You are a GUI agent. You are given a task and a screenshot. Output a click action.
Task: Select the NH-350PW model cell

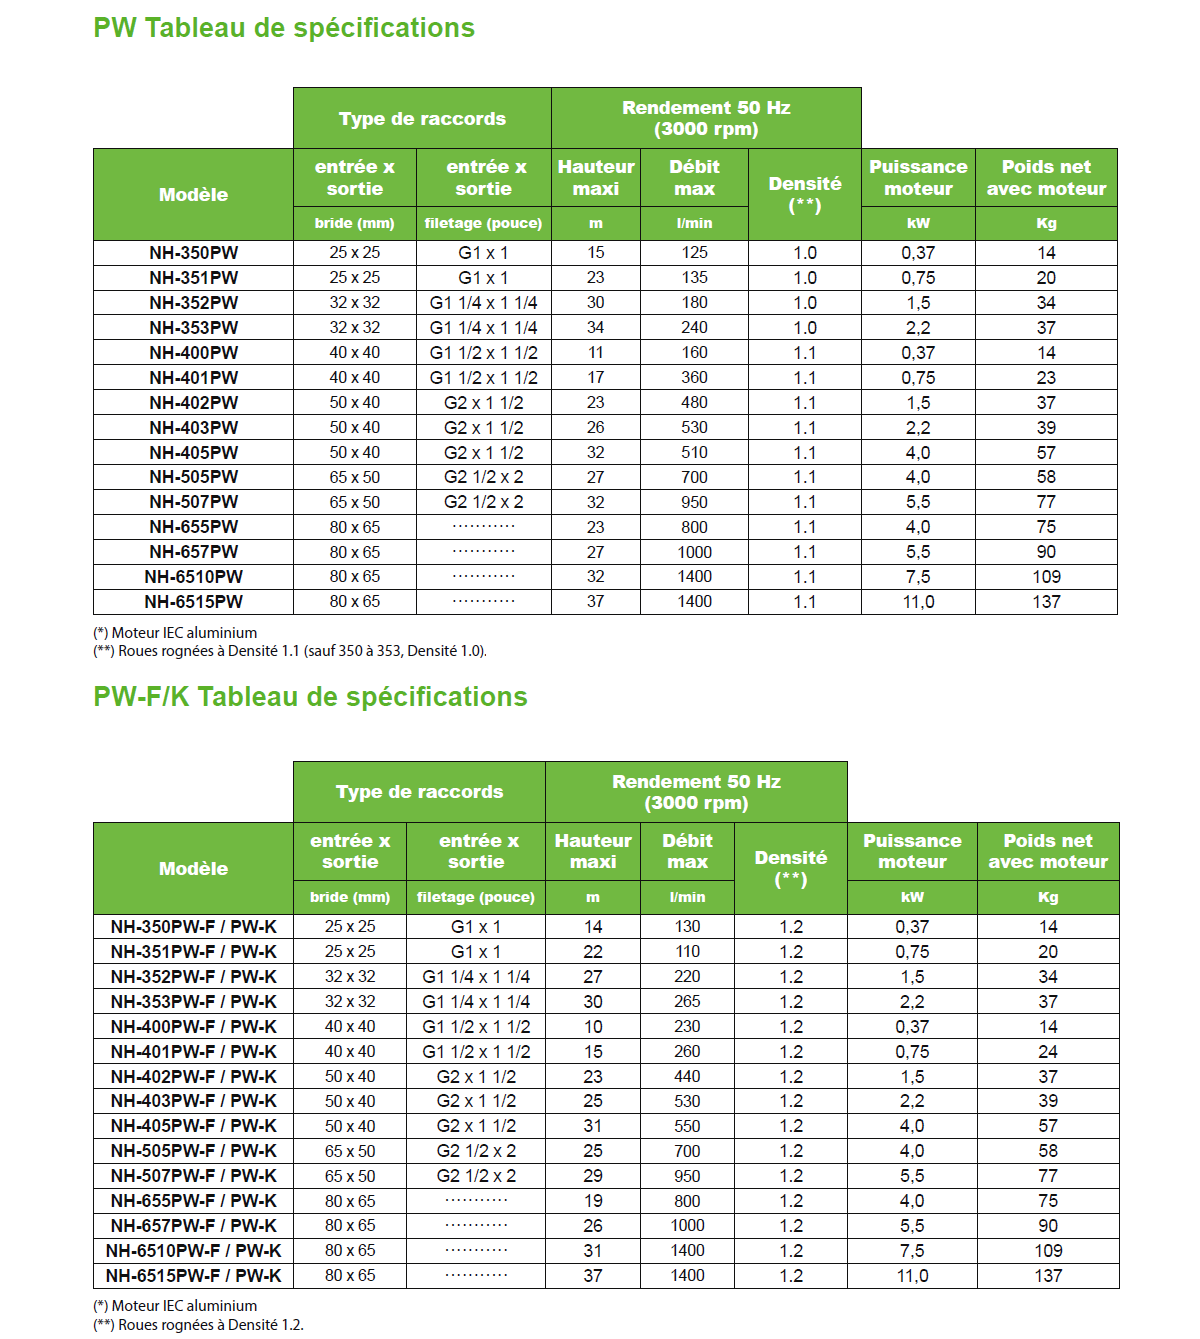(x=193, y=253)
